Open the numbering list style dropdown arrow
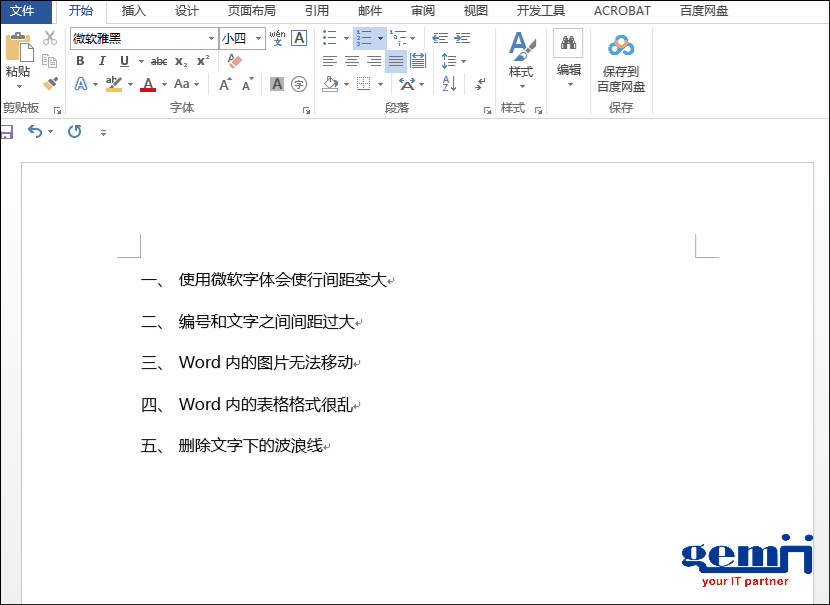This screenshot has height=605, width=830. click(x=380, y=38)
